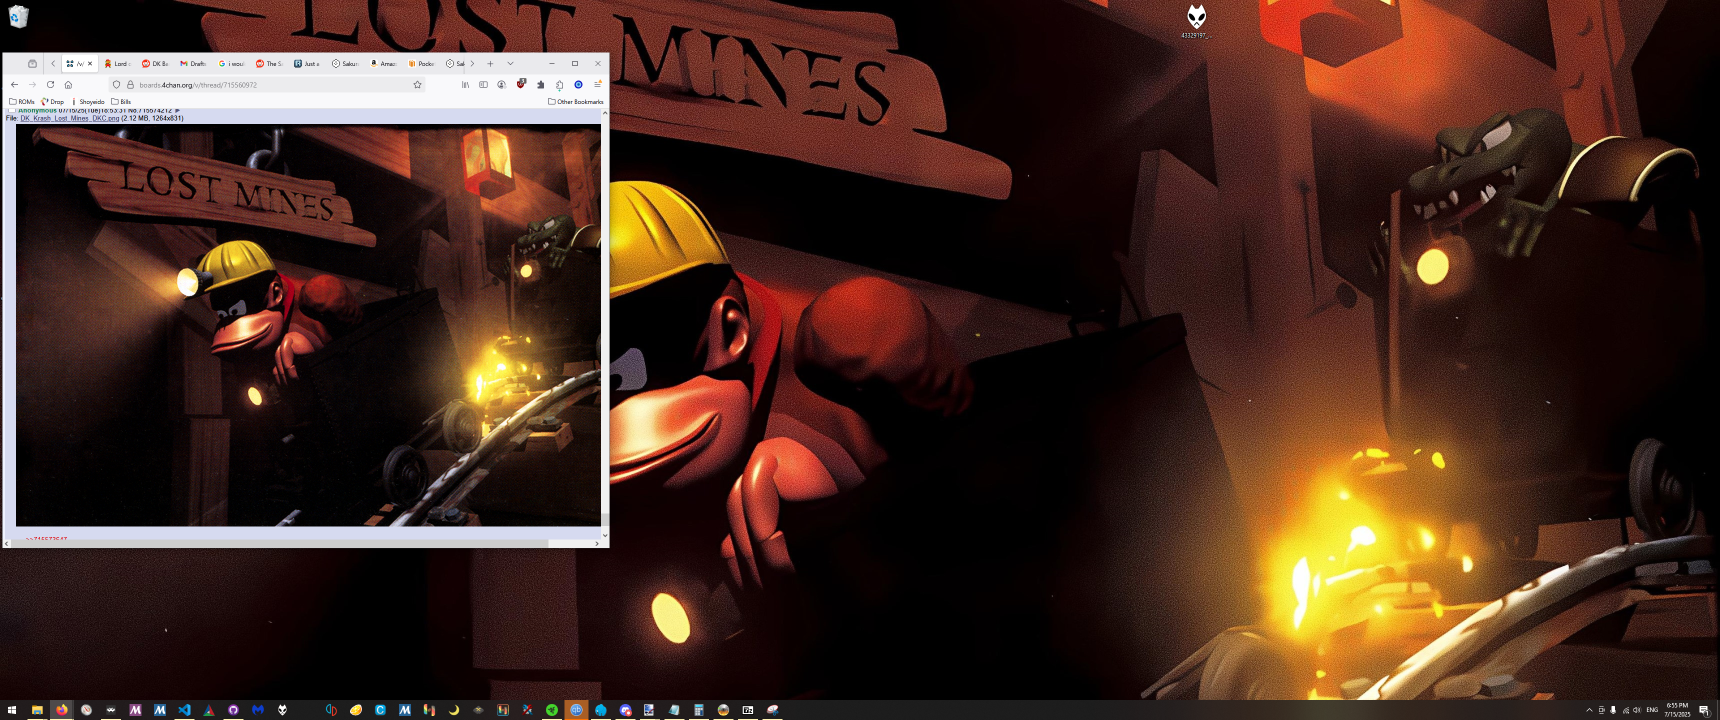Click the vertical scrollbar down arrow
The width and height of the screenshot is (1720, 720).
[605, 535]
